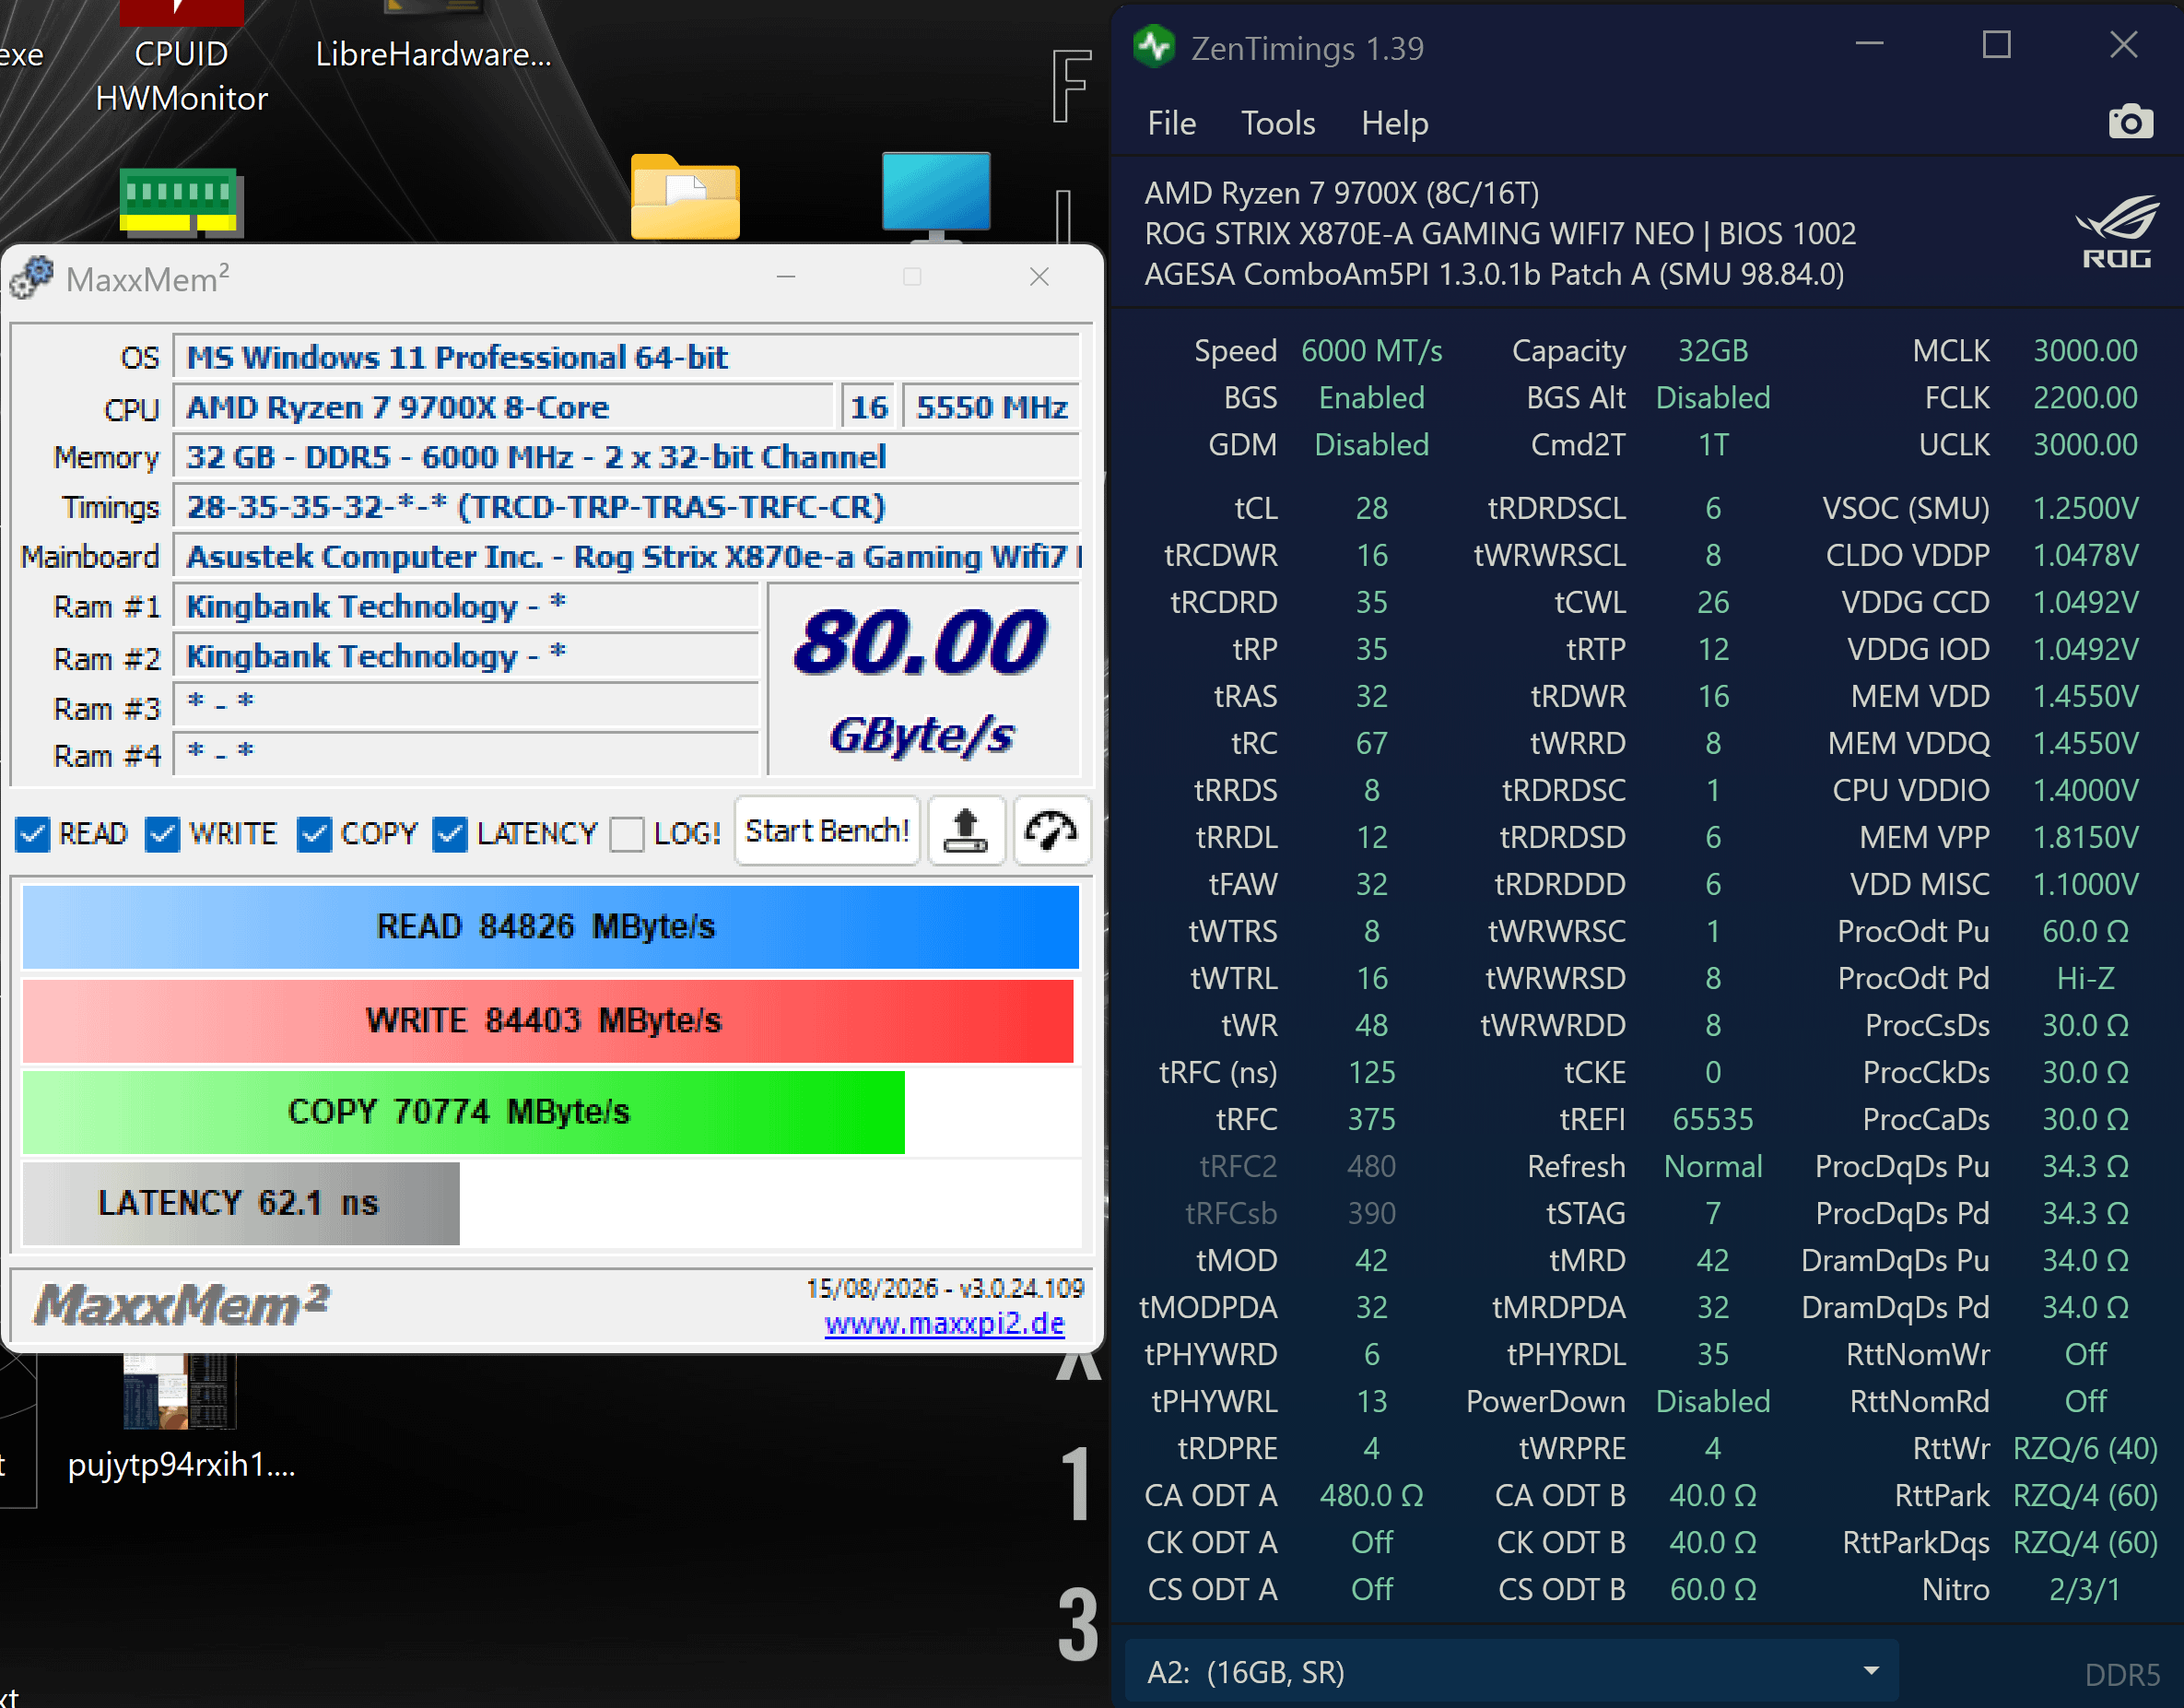This screenshot has height=1708, width=2184.
Task: Take a ZenTimings screenshot with the camera icon
Action: click(x=2130, y=123)
